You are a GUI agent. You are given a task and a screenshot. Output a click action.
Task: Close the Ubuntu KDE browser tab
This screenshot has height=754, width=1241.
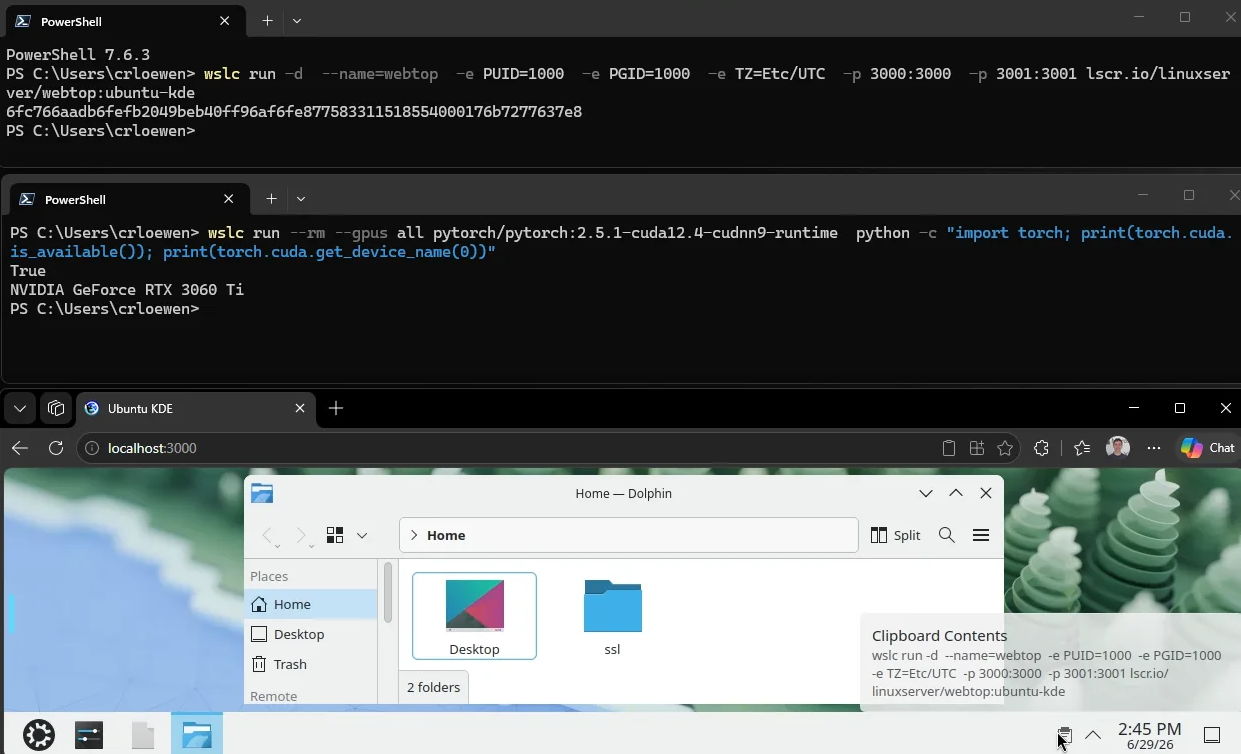pyautogui.click(x=300, y=408)
